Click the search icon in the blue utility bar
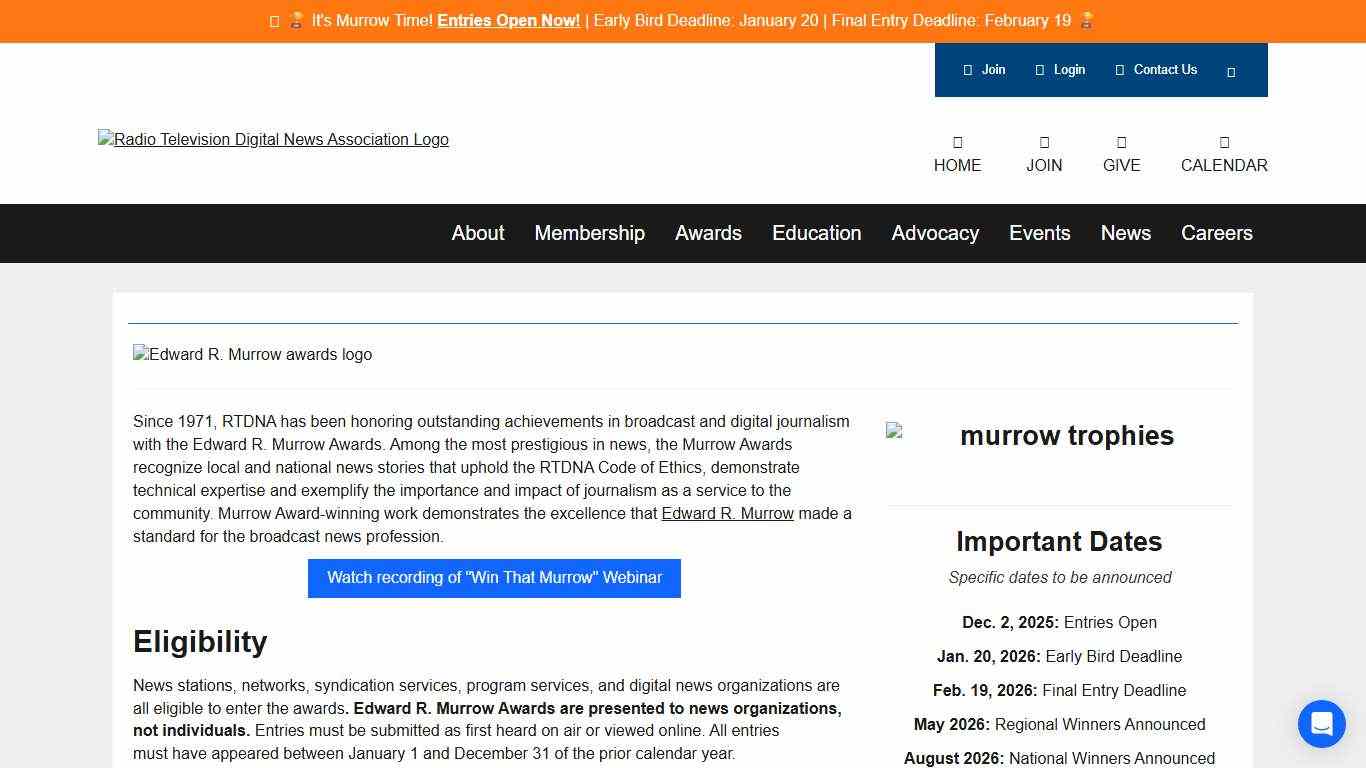This screenshot has width=1366, height=768. pyautogui.click(x=1231, y=70)
